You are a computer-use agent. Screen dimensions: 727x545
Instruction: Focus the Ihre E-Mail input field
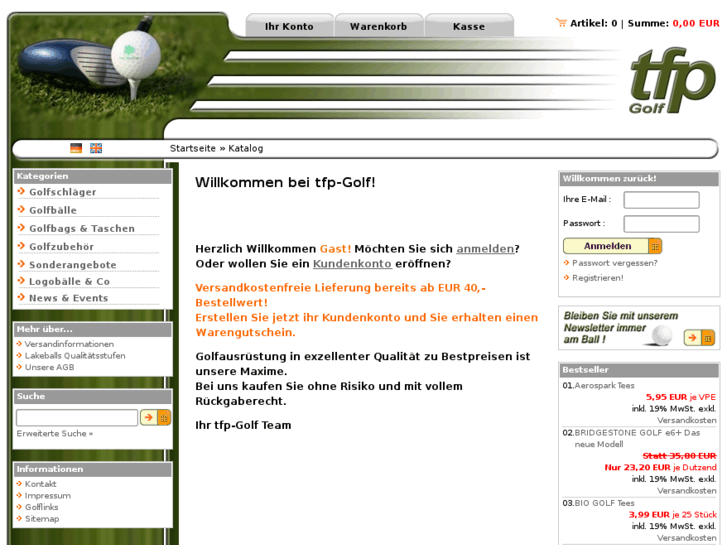[661, 200]
